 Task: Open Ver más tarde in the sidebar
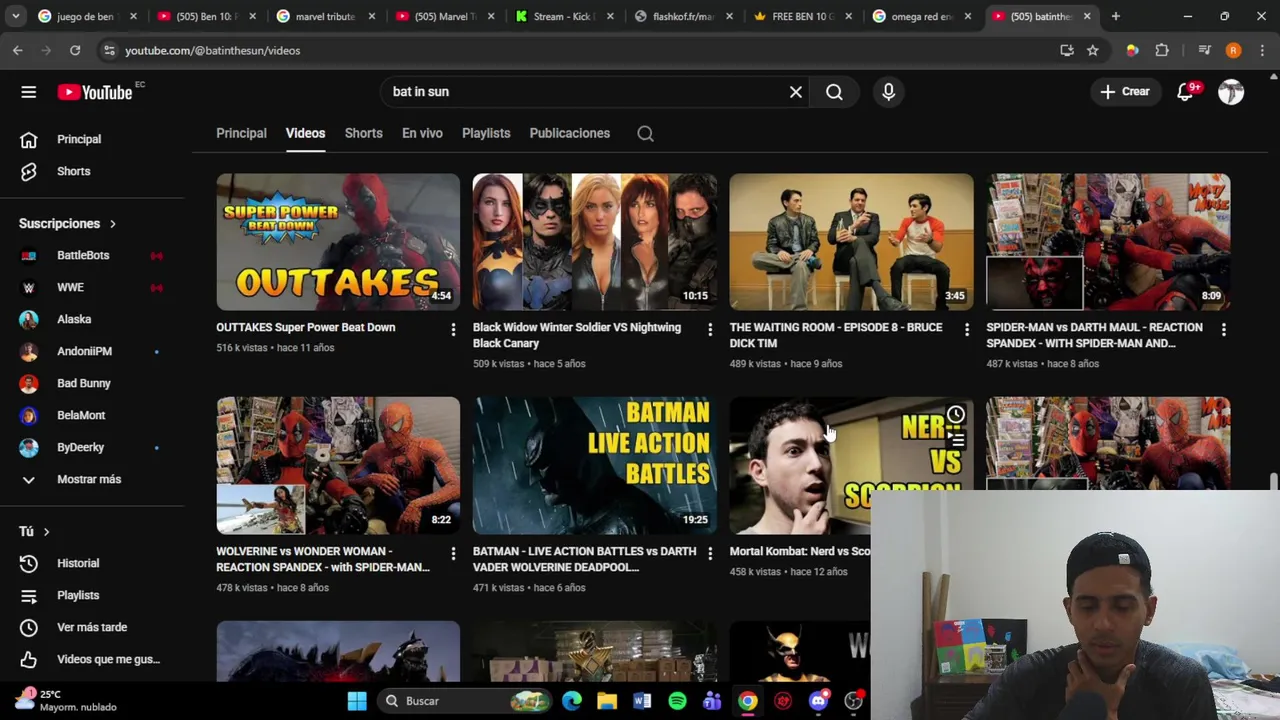coord(92,627)
